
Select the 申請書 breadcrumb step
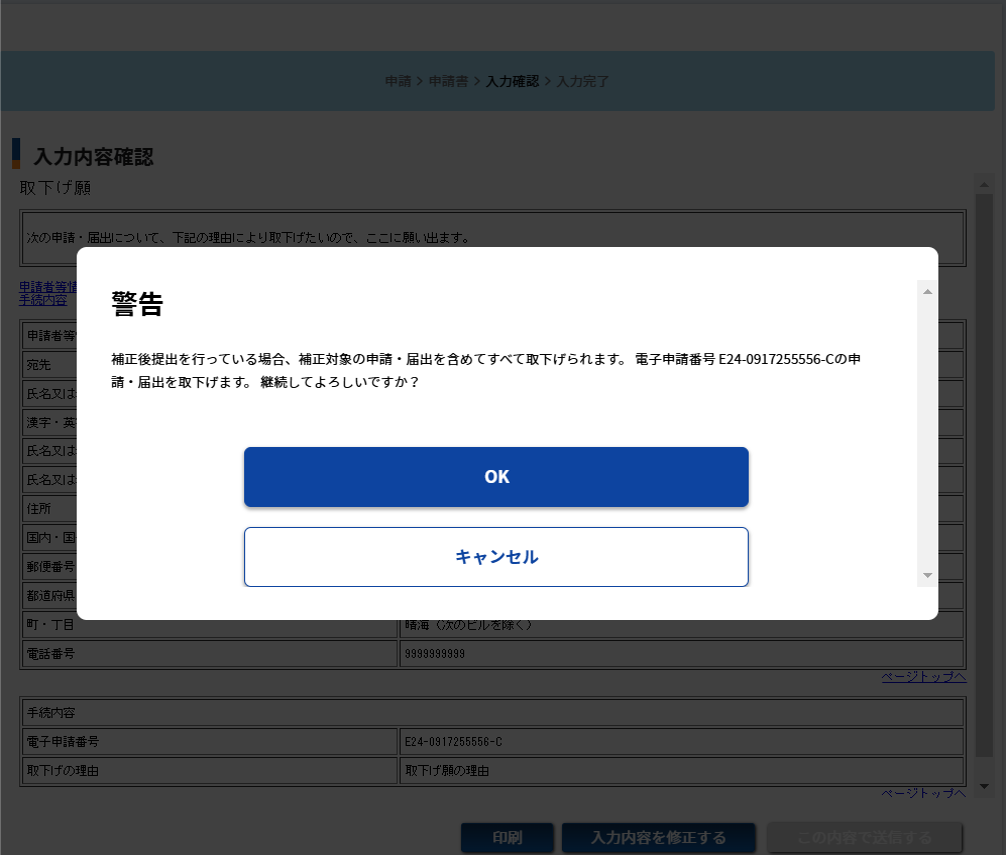[448, 81]
